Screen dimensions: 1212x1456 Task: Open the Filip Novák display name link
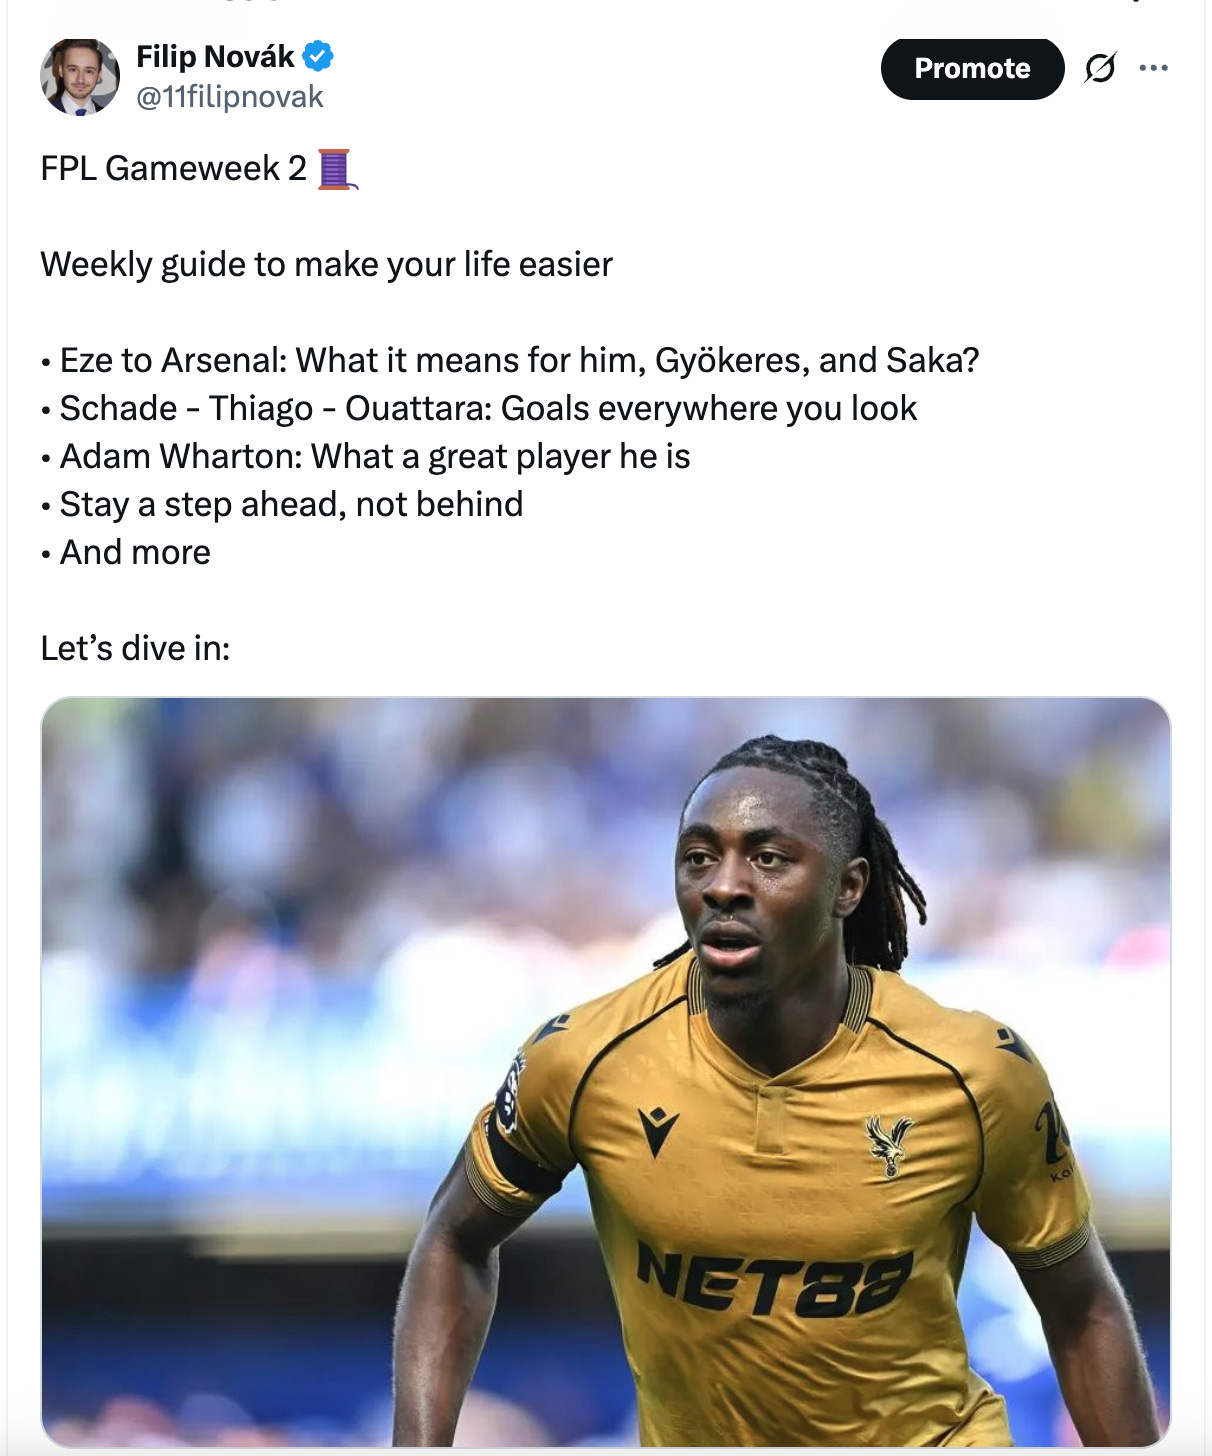click(215, 57)
